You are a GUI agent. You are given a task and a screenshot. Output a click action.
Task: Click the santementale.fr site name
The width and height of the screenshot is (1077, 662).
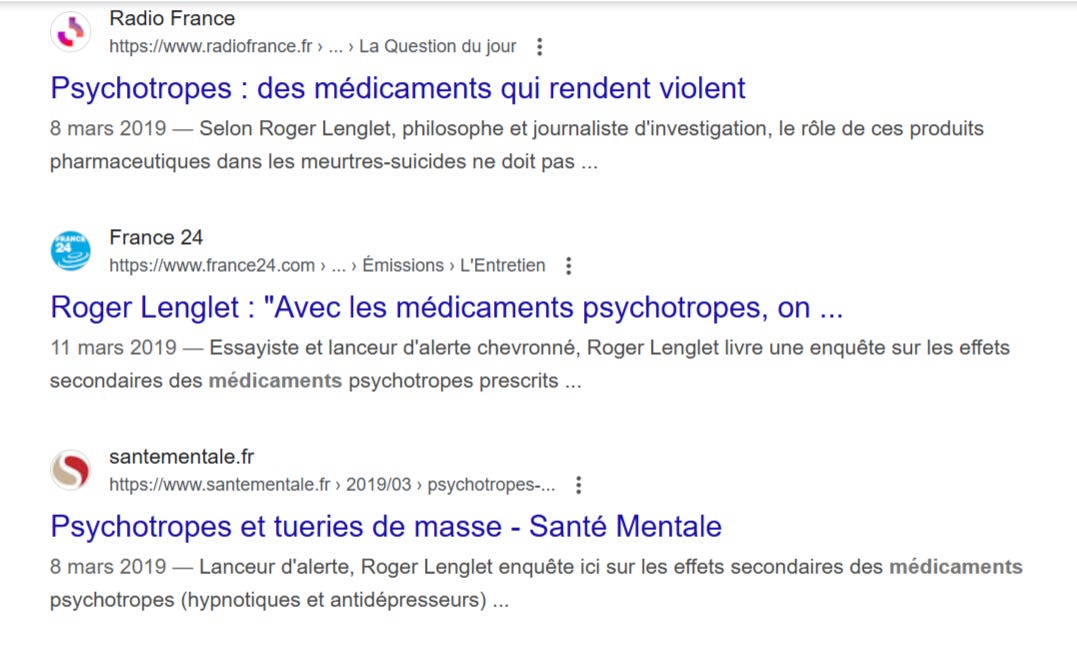tap(181, 457)
